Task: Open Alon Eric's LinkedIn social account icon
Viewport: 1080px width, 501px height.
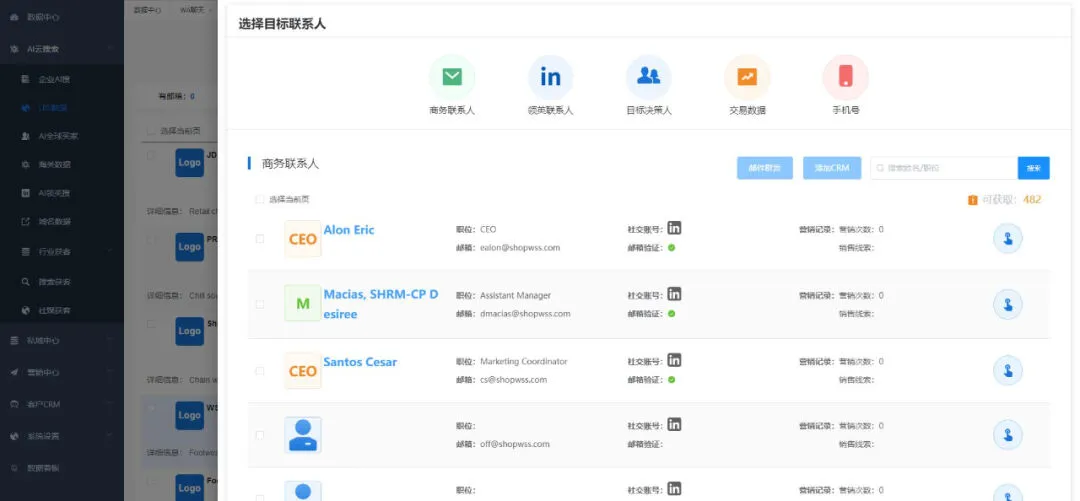Action: tap(674, 228)
